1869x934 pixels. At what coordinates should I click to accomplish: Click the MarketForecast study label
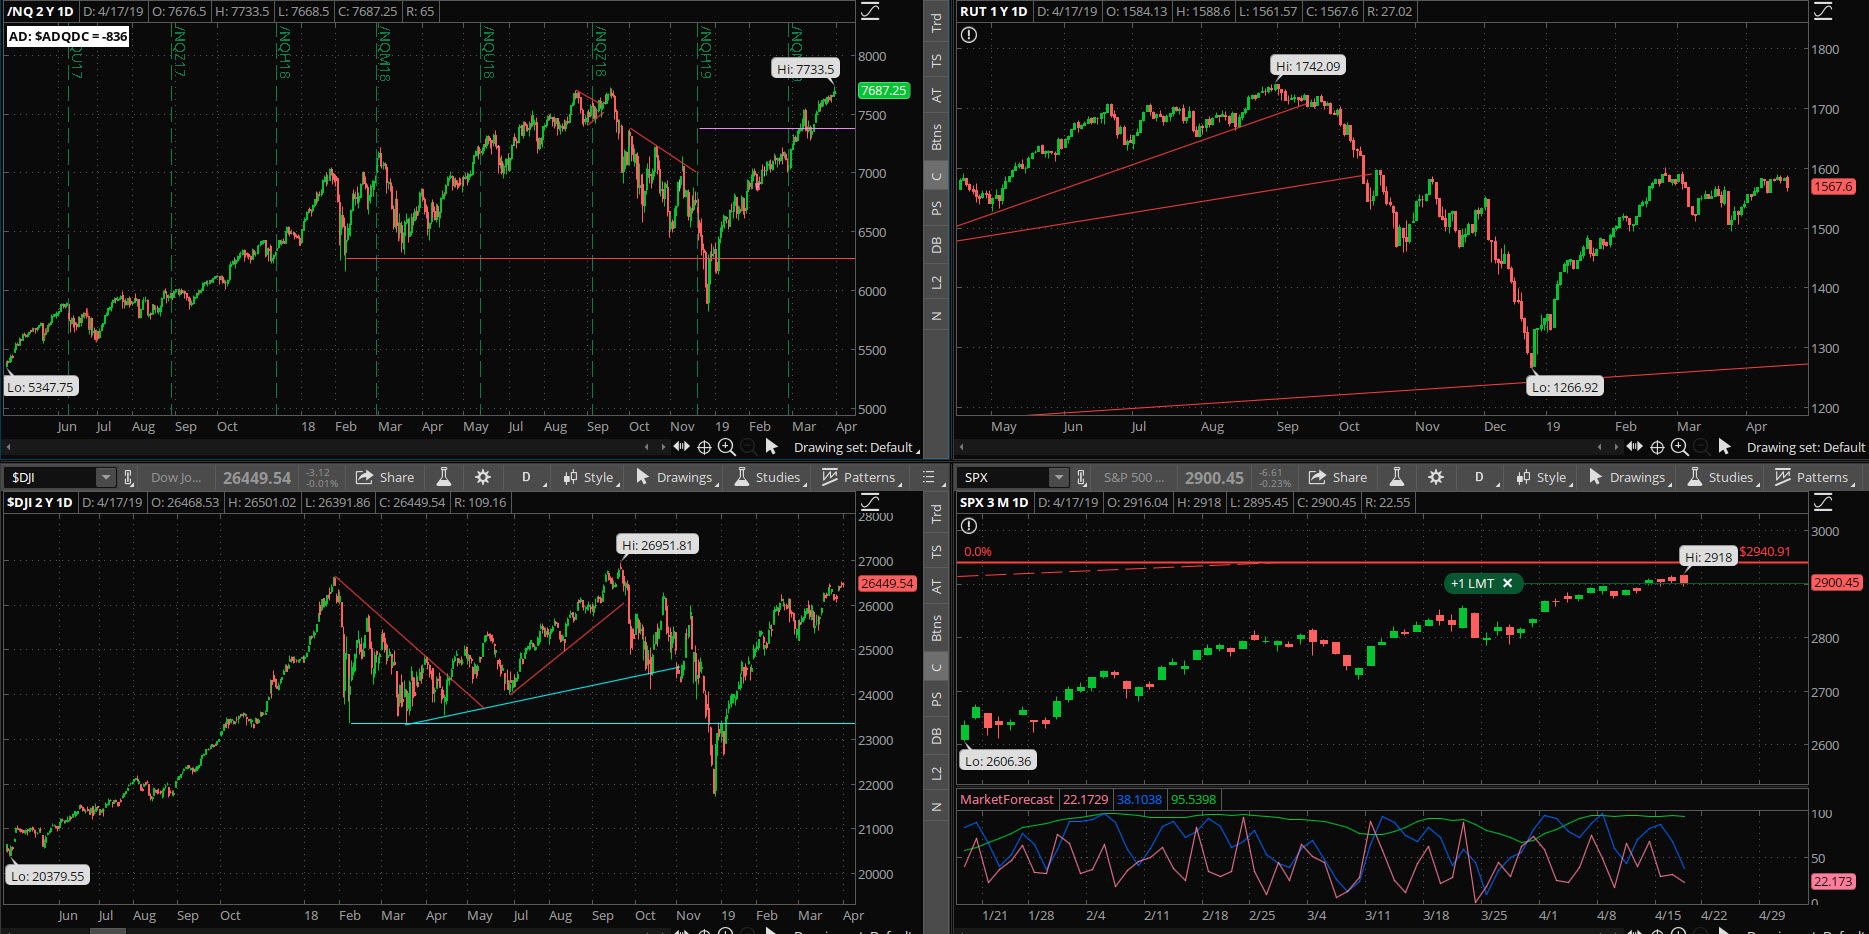point(1007,799)
